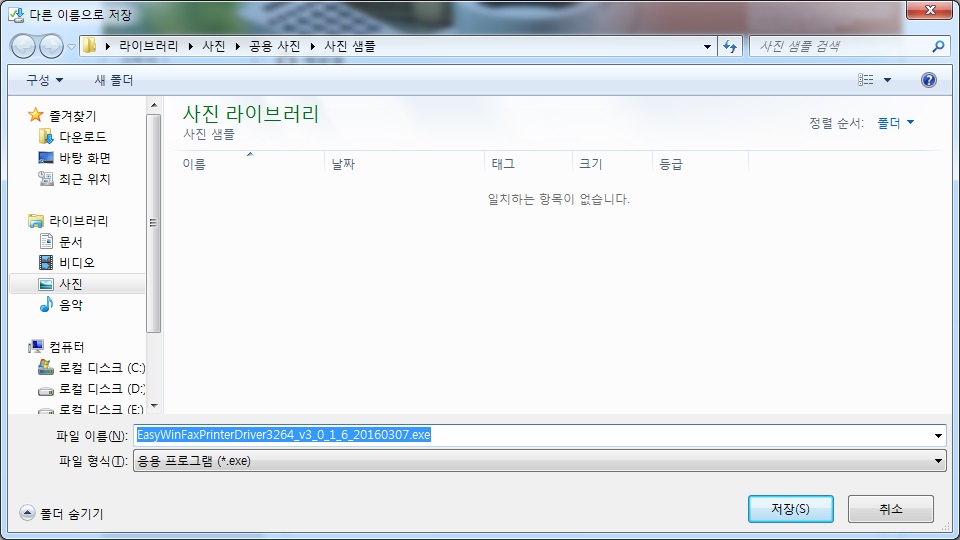Open the 음악 library

pyautogui.click(x=70, y=305)
